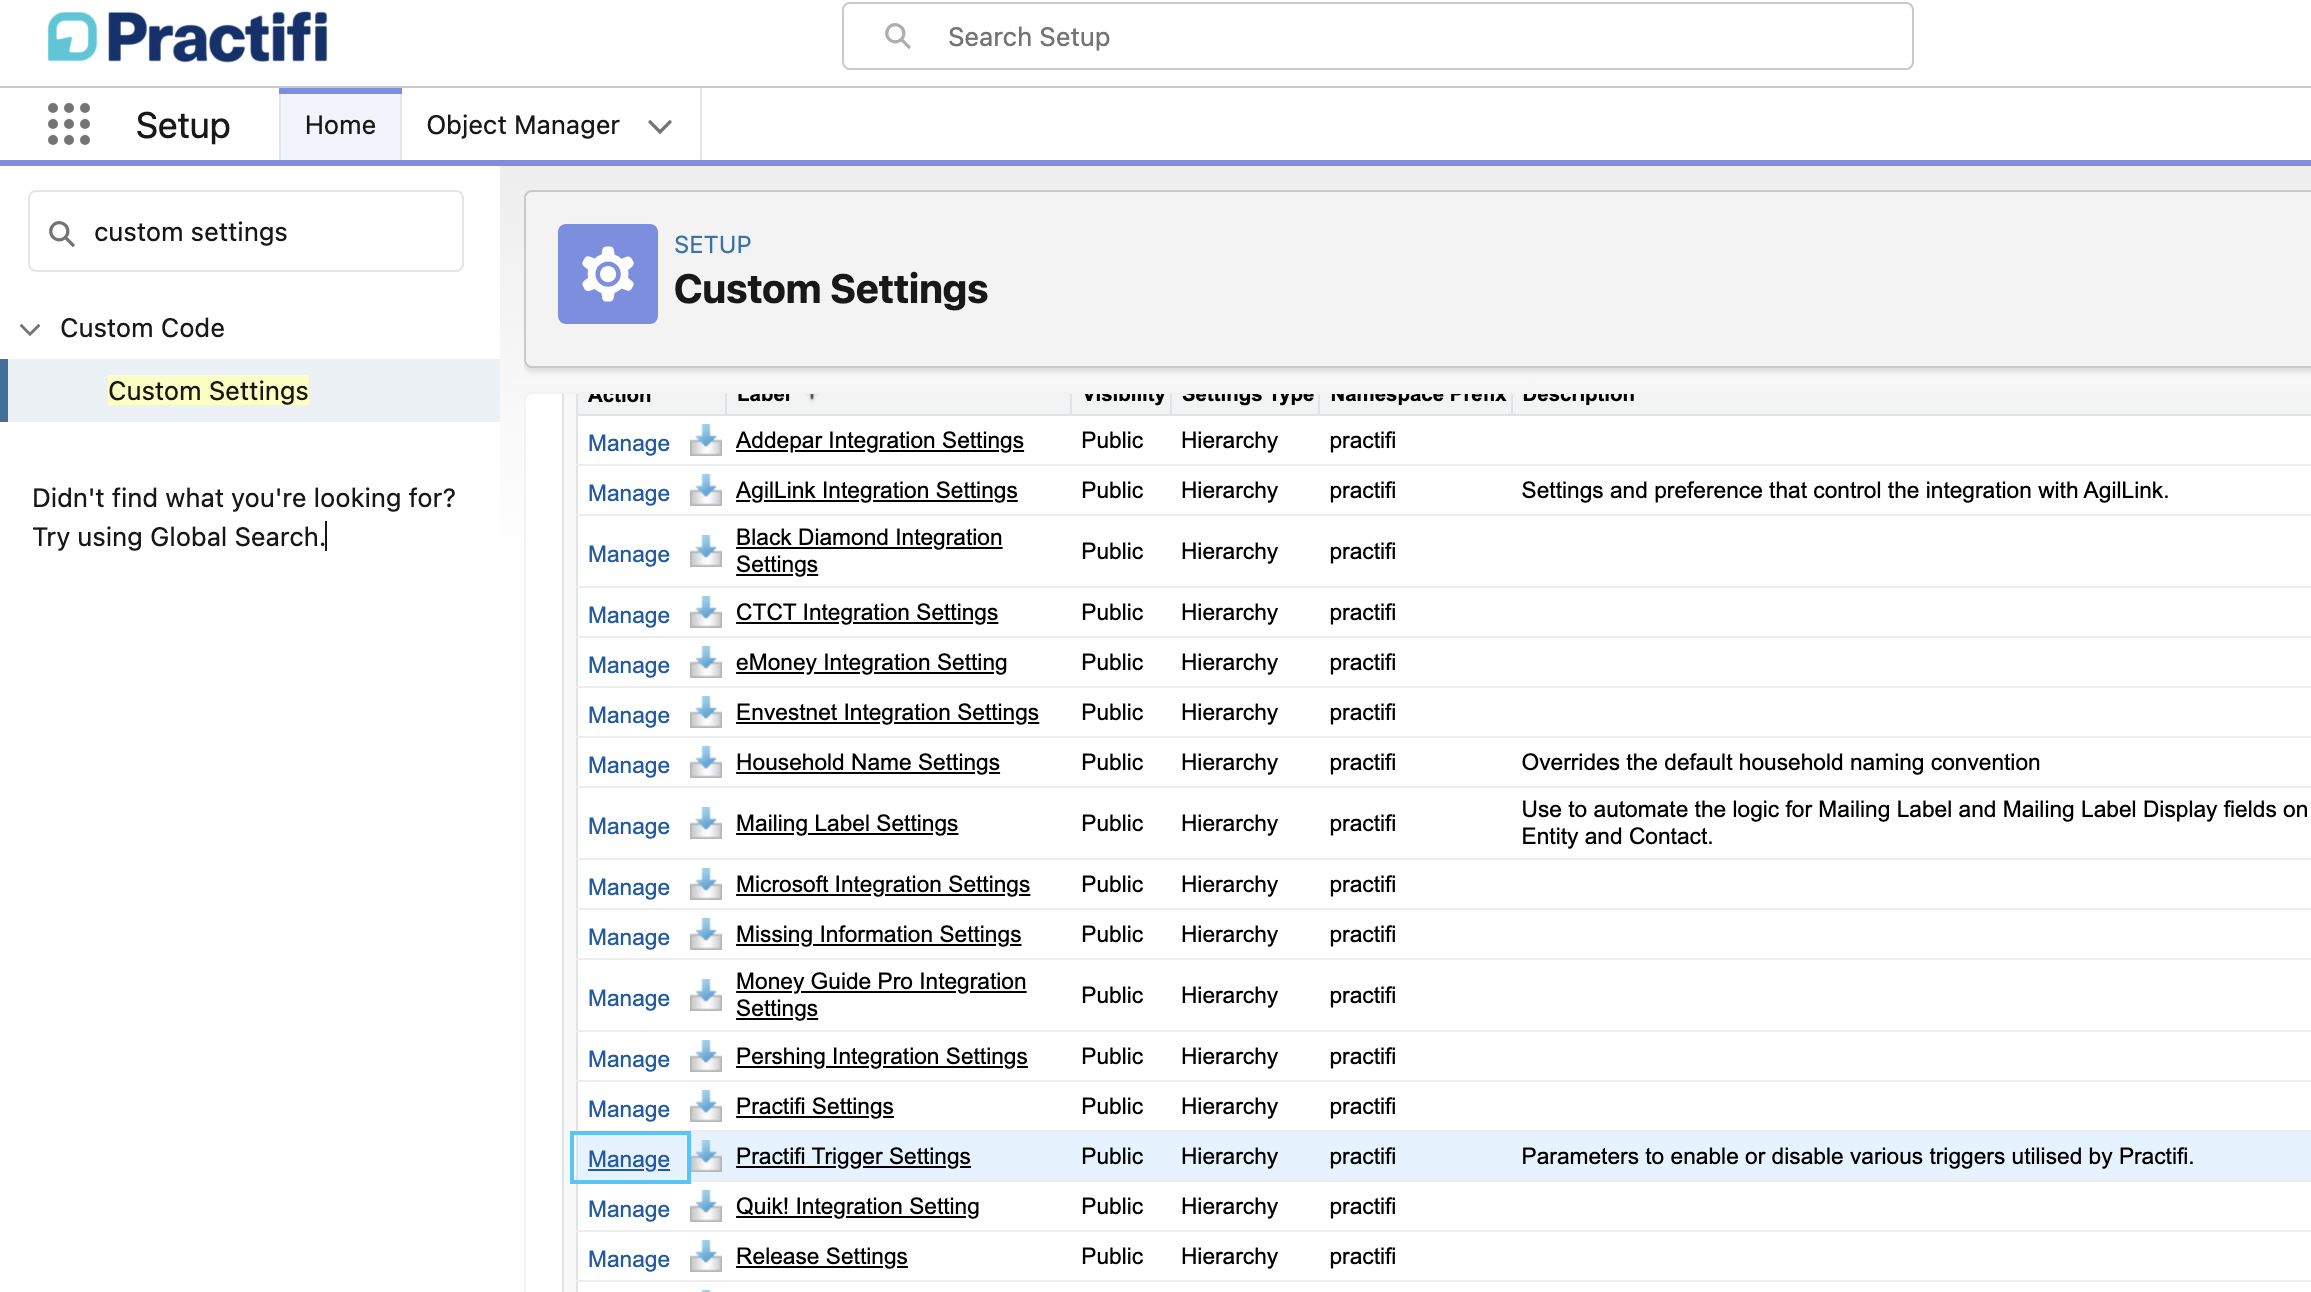Open Missing Information Settings link
The width and height of the screenshot is (2311, 1292).
pos(878,934)
